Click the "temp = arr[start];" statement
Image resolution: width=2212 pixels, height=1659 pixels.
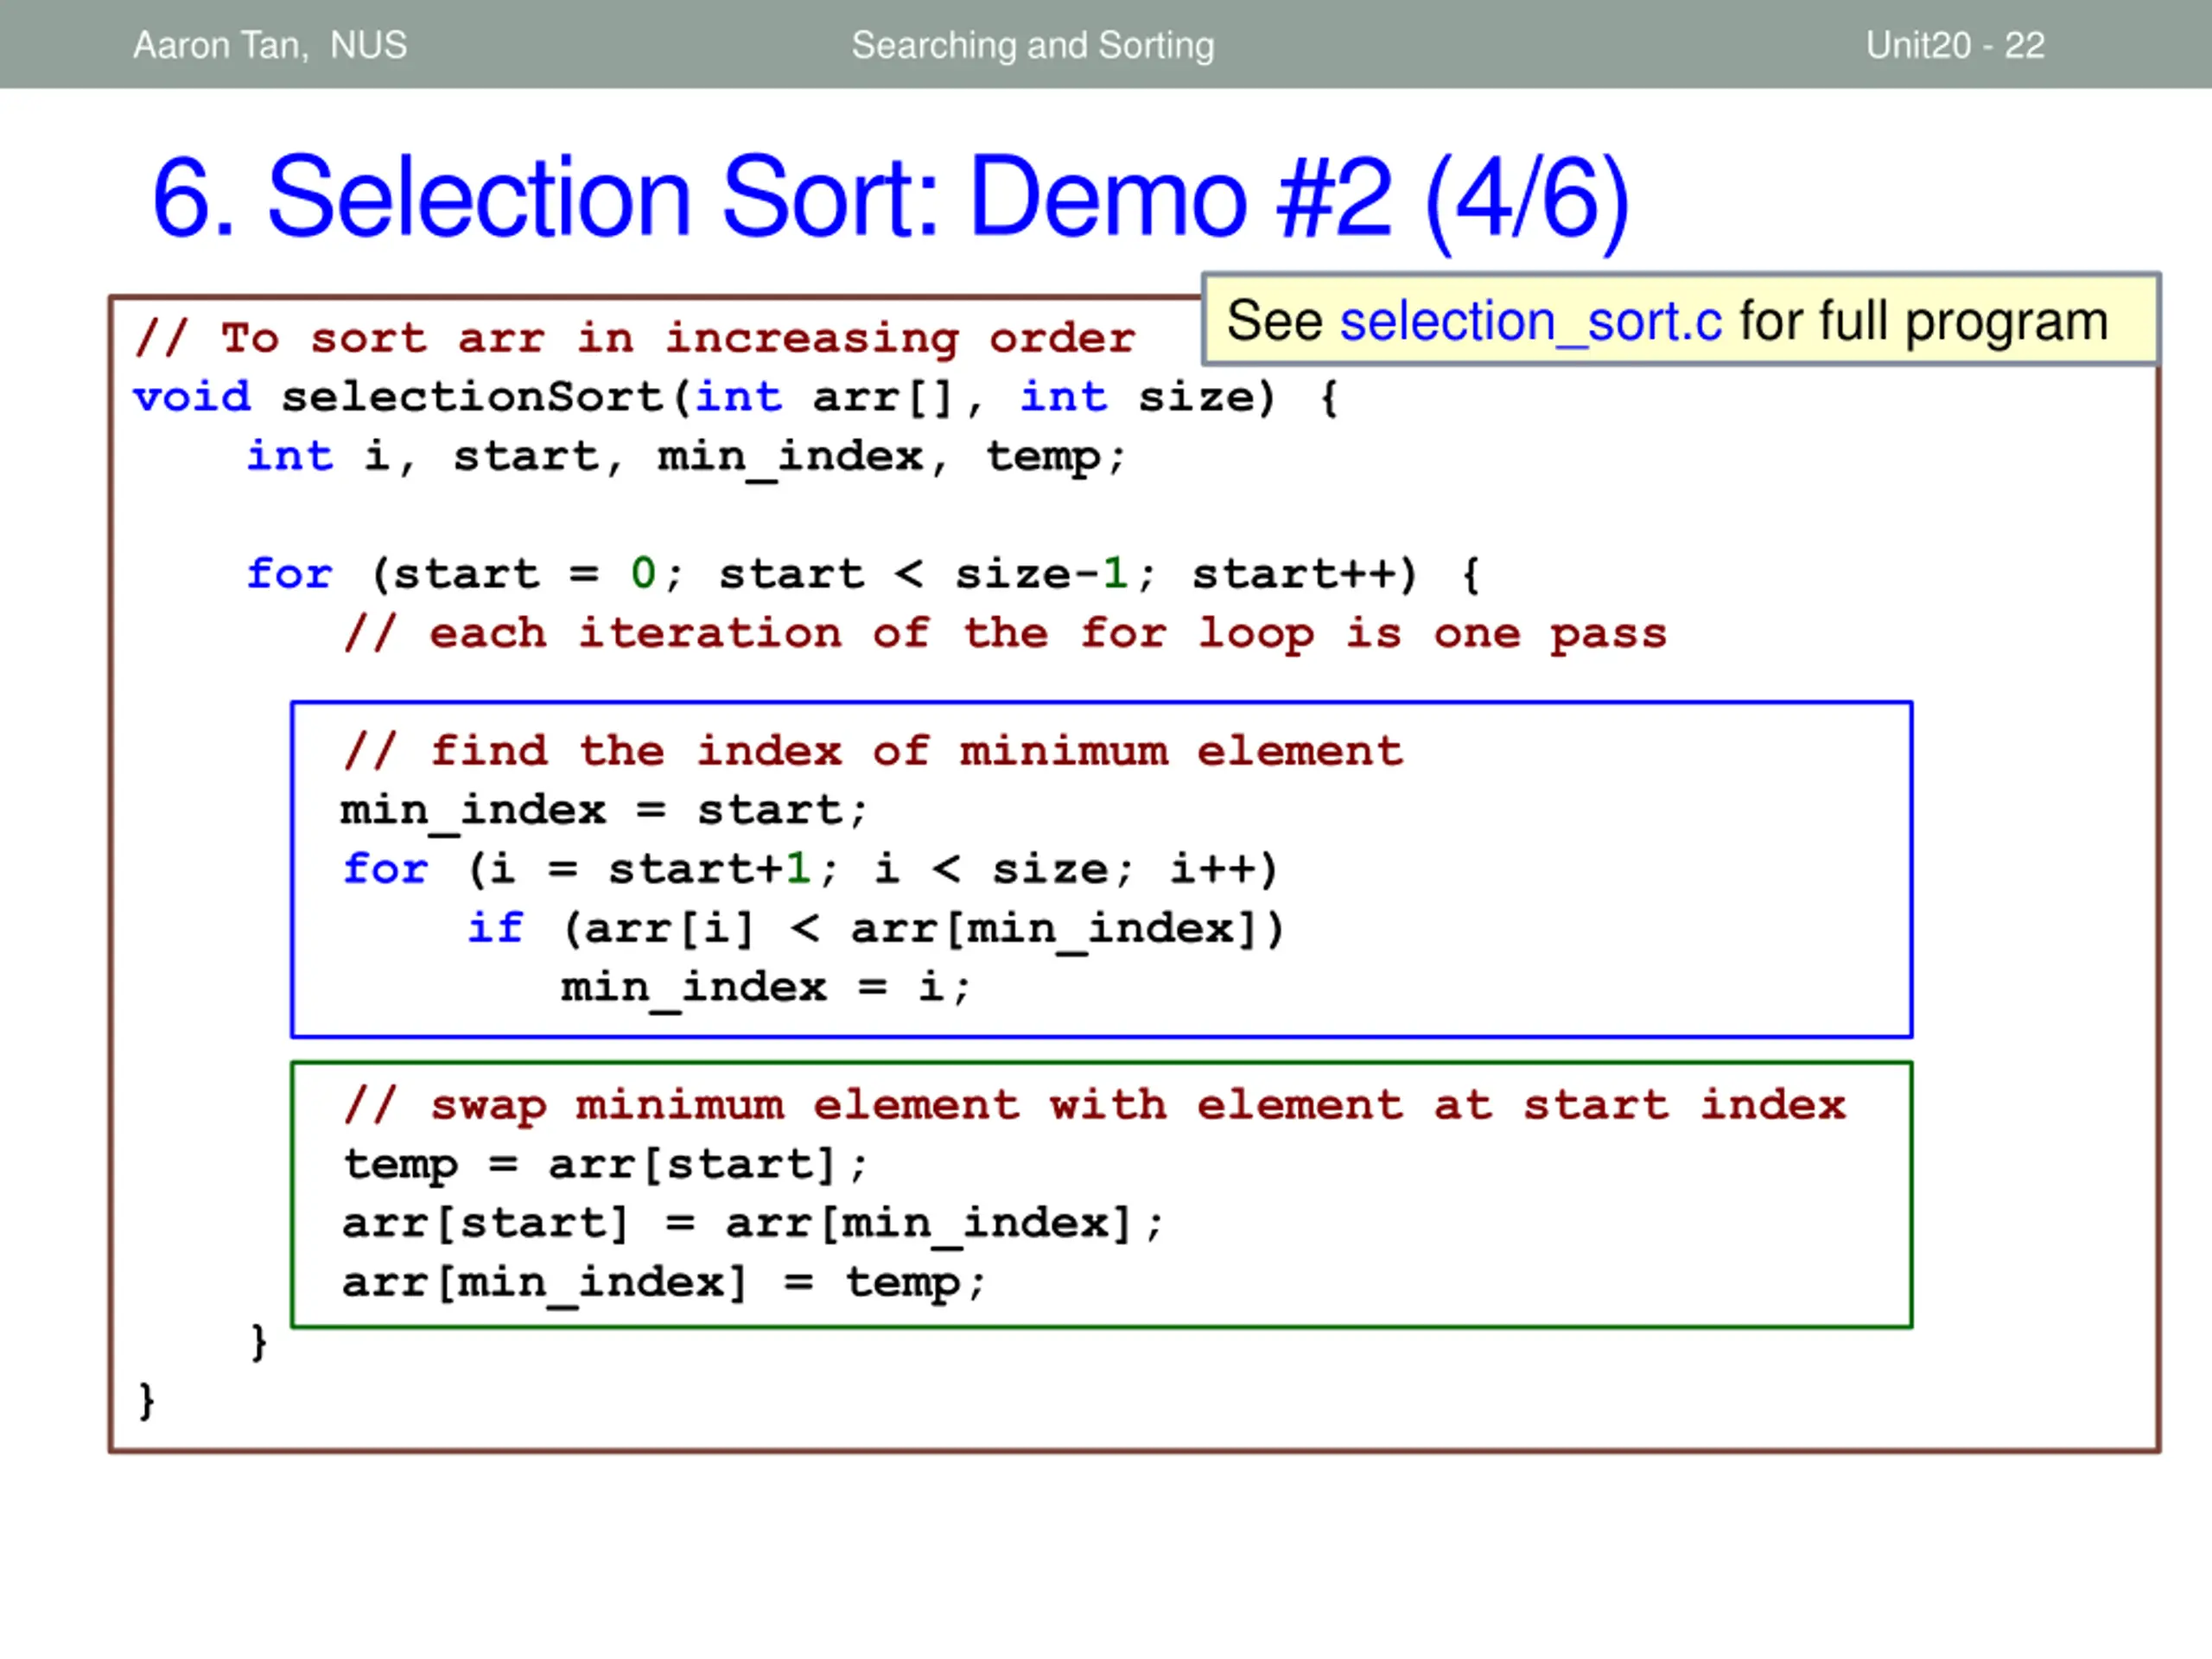tap(605, 1165)
